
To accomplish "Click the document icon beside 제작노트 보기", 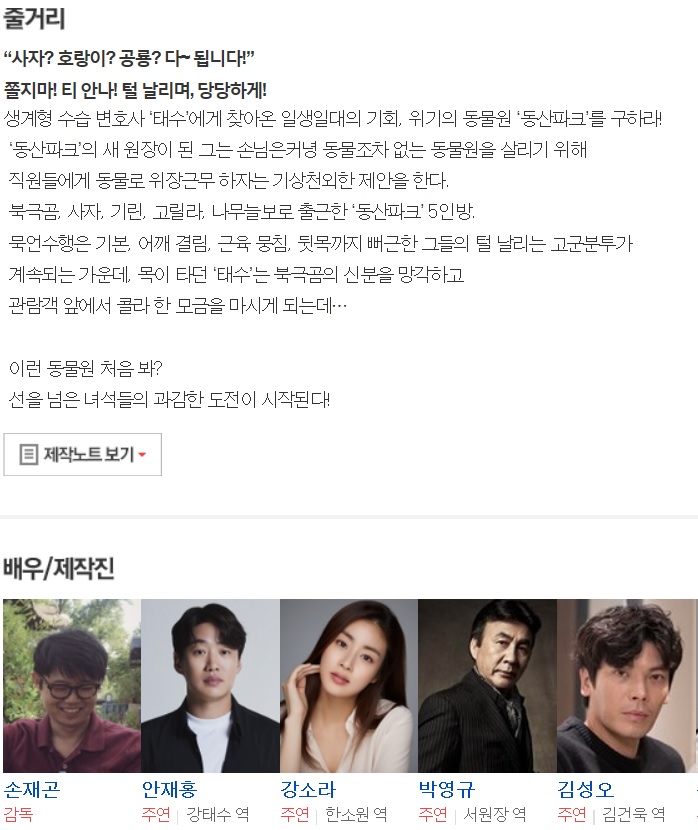I will 29,454.
